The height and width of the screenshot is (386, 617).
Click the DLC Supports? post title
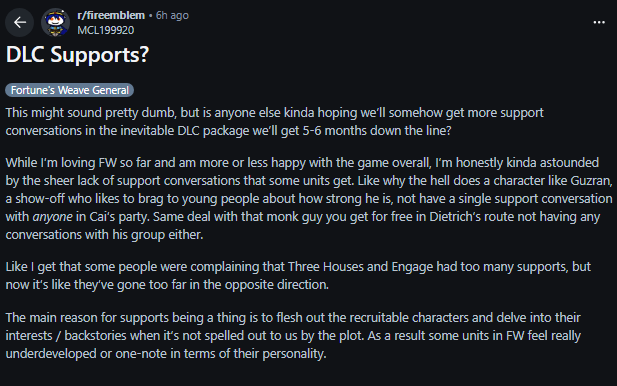77,55
